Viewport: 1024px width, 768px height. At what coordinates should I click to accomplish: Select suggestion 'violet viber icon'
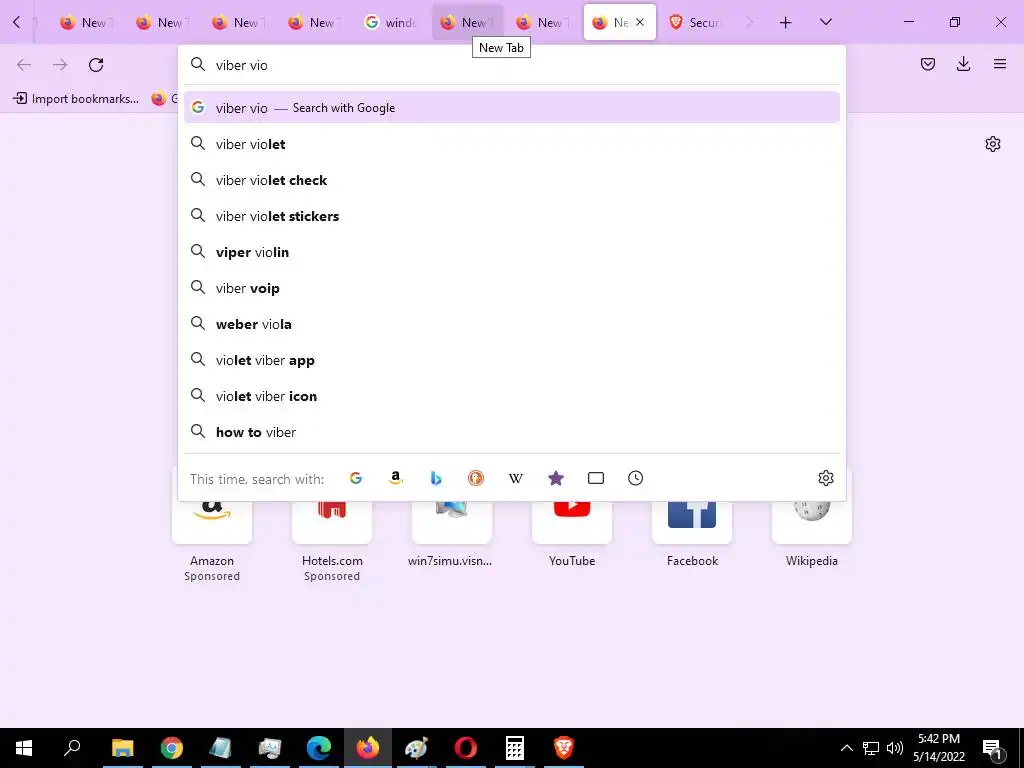[511, 396]
